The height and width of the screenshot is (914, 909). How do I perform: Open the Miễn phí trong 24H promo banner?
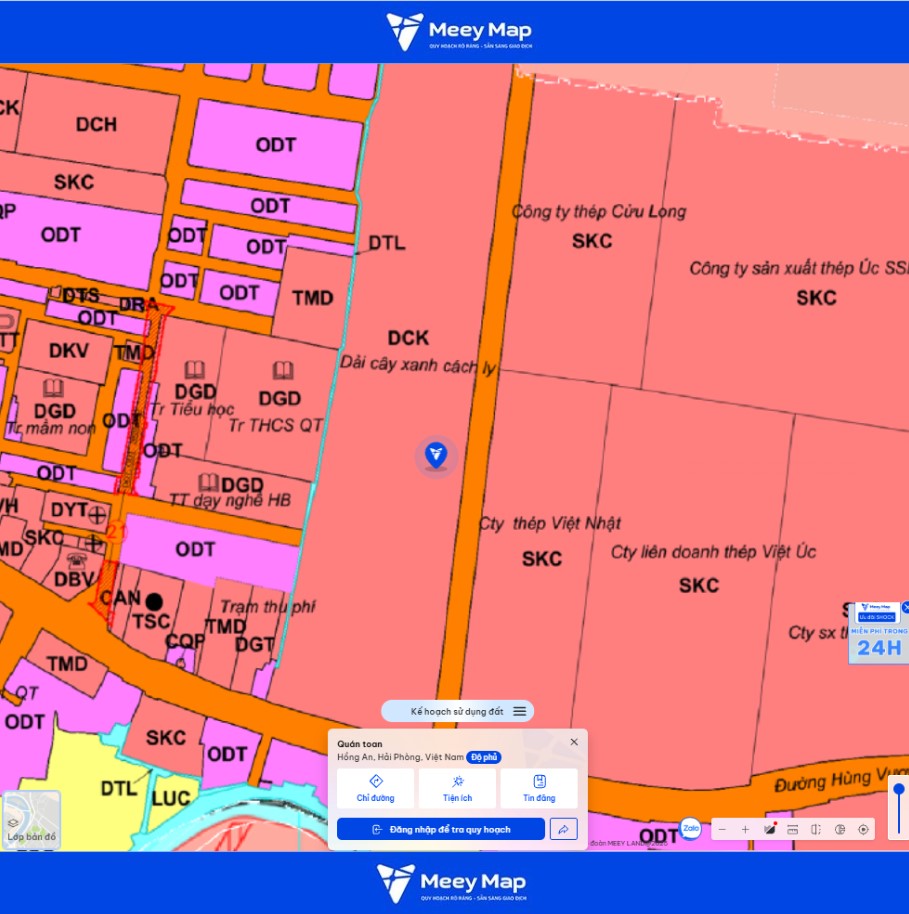tap(879, 633)
